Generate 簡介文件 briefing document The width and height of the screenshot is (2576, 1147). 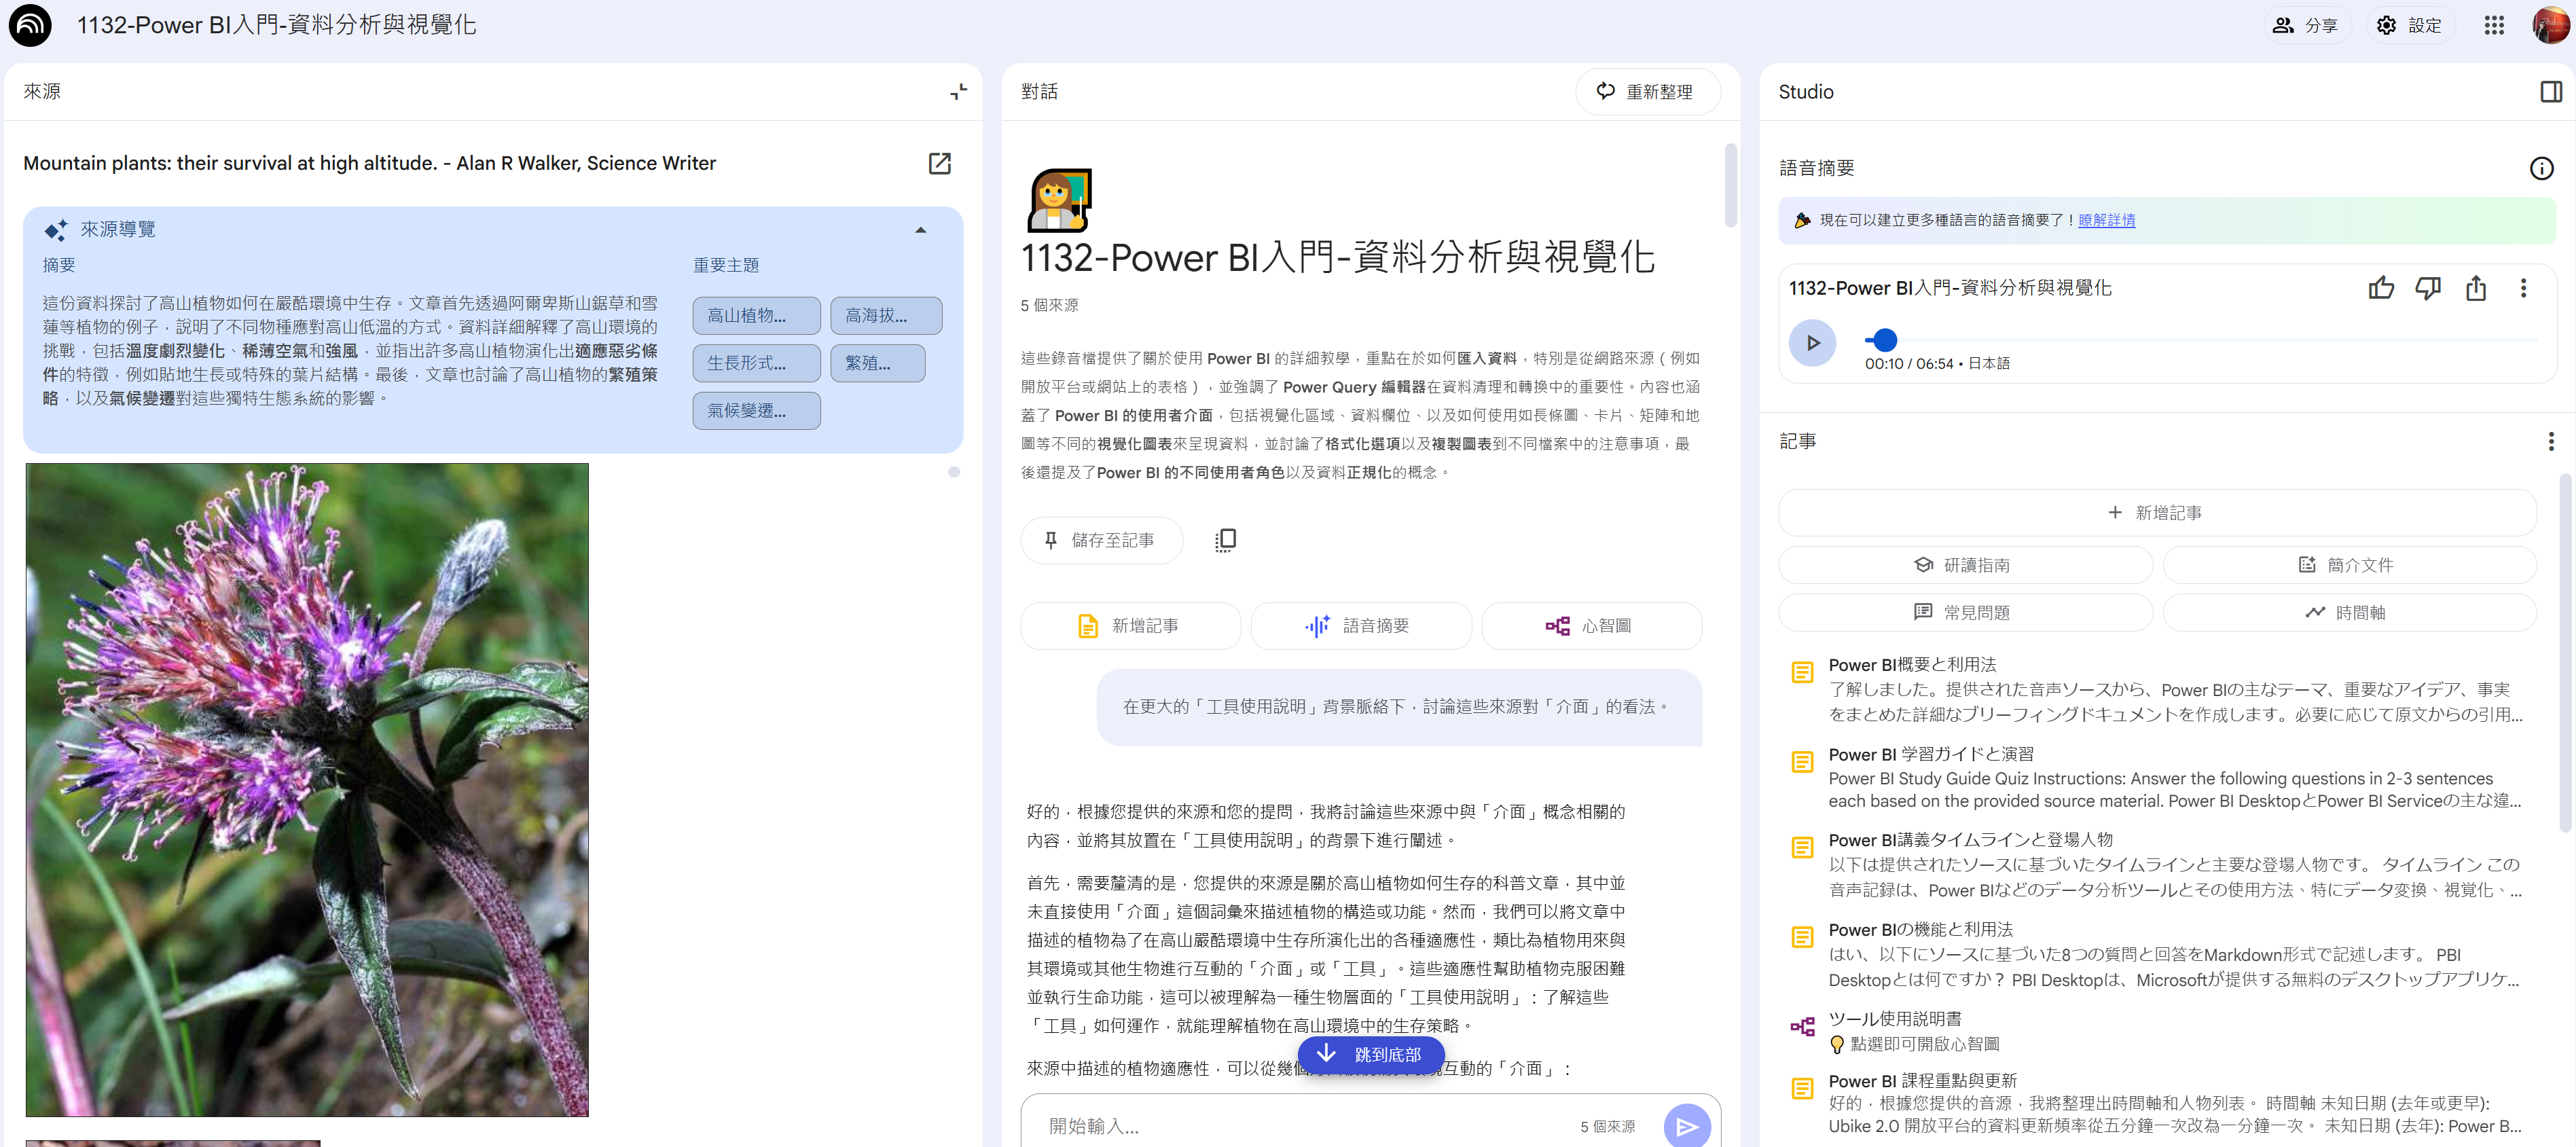2349,565
